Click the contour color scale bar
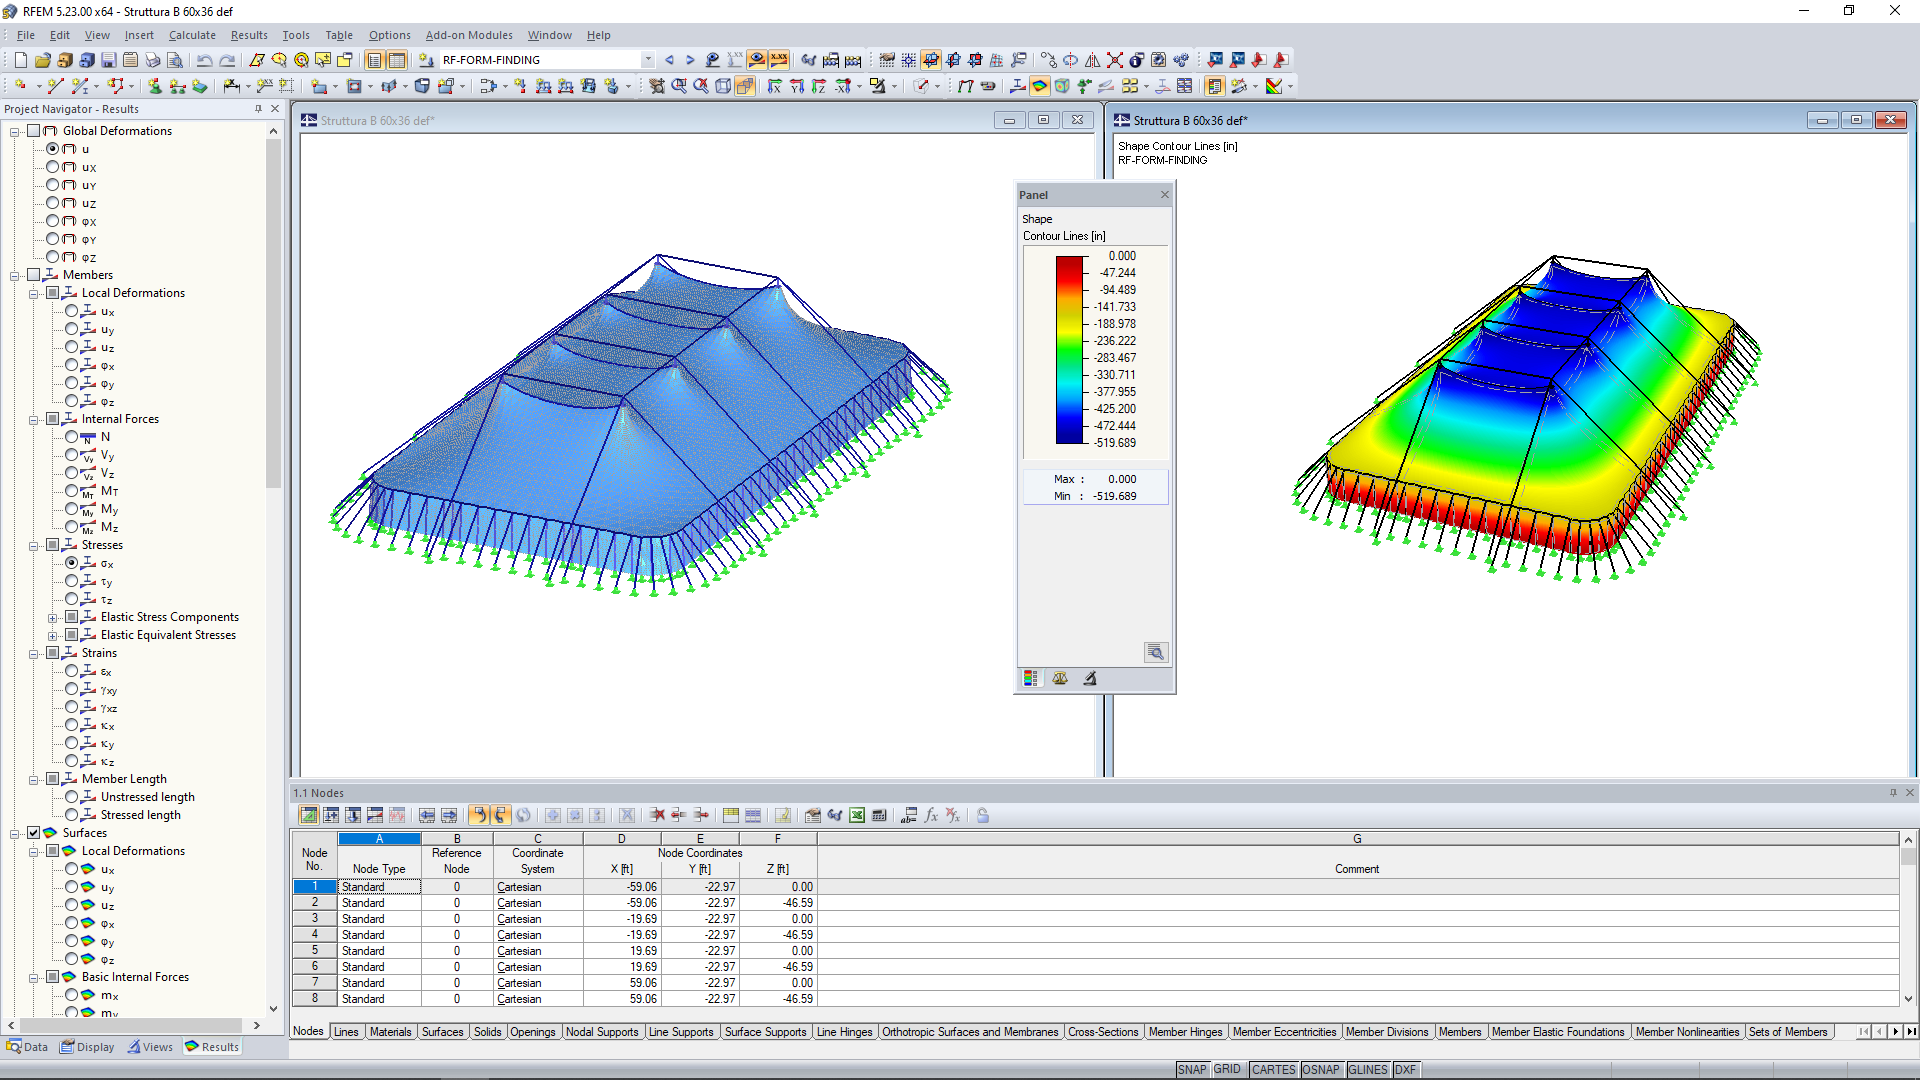Image resolution: width=1920 pixels, height=1080 pixels. (1069, 350)
